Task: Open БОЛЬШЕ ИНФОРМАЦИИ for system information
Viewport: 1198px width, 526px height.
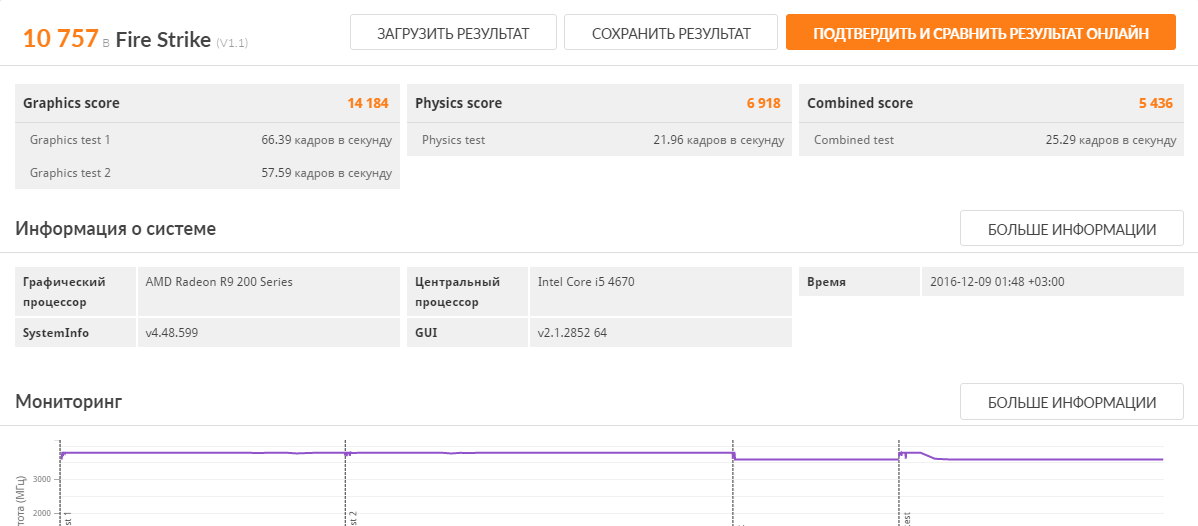Action: pyautogui.click(x=1071, y=229)
